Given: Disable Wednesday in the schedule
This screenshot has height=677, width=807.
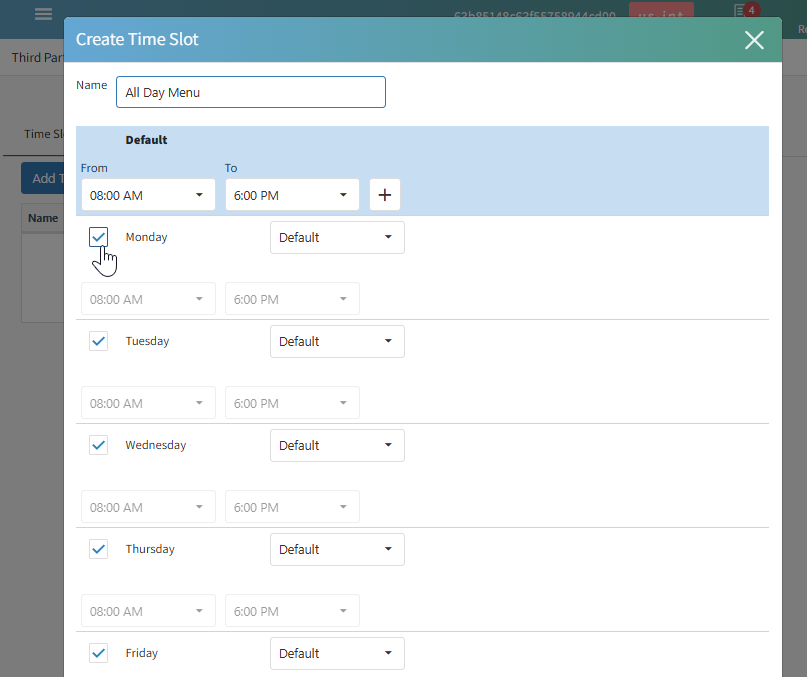Looking at the screenshot, I should coord(98,445).
